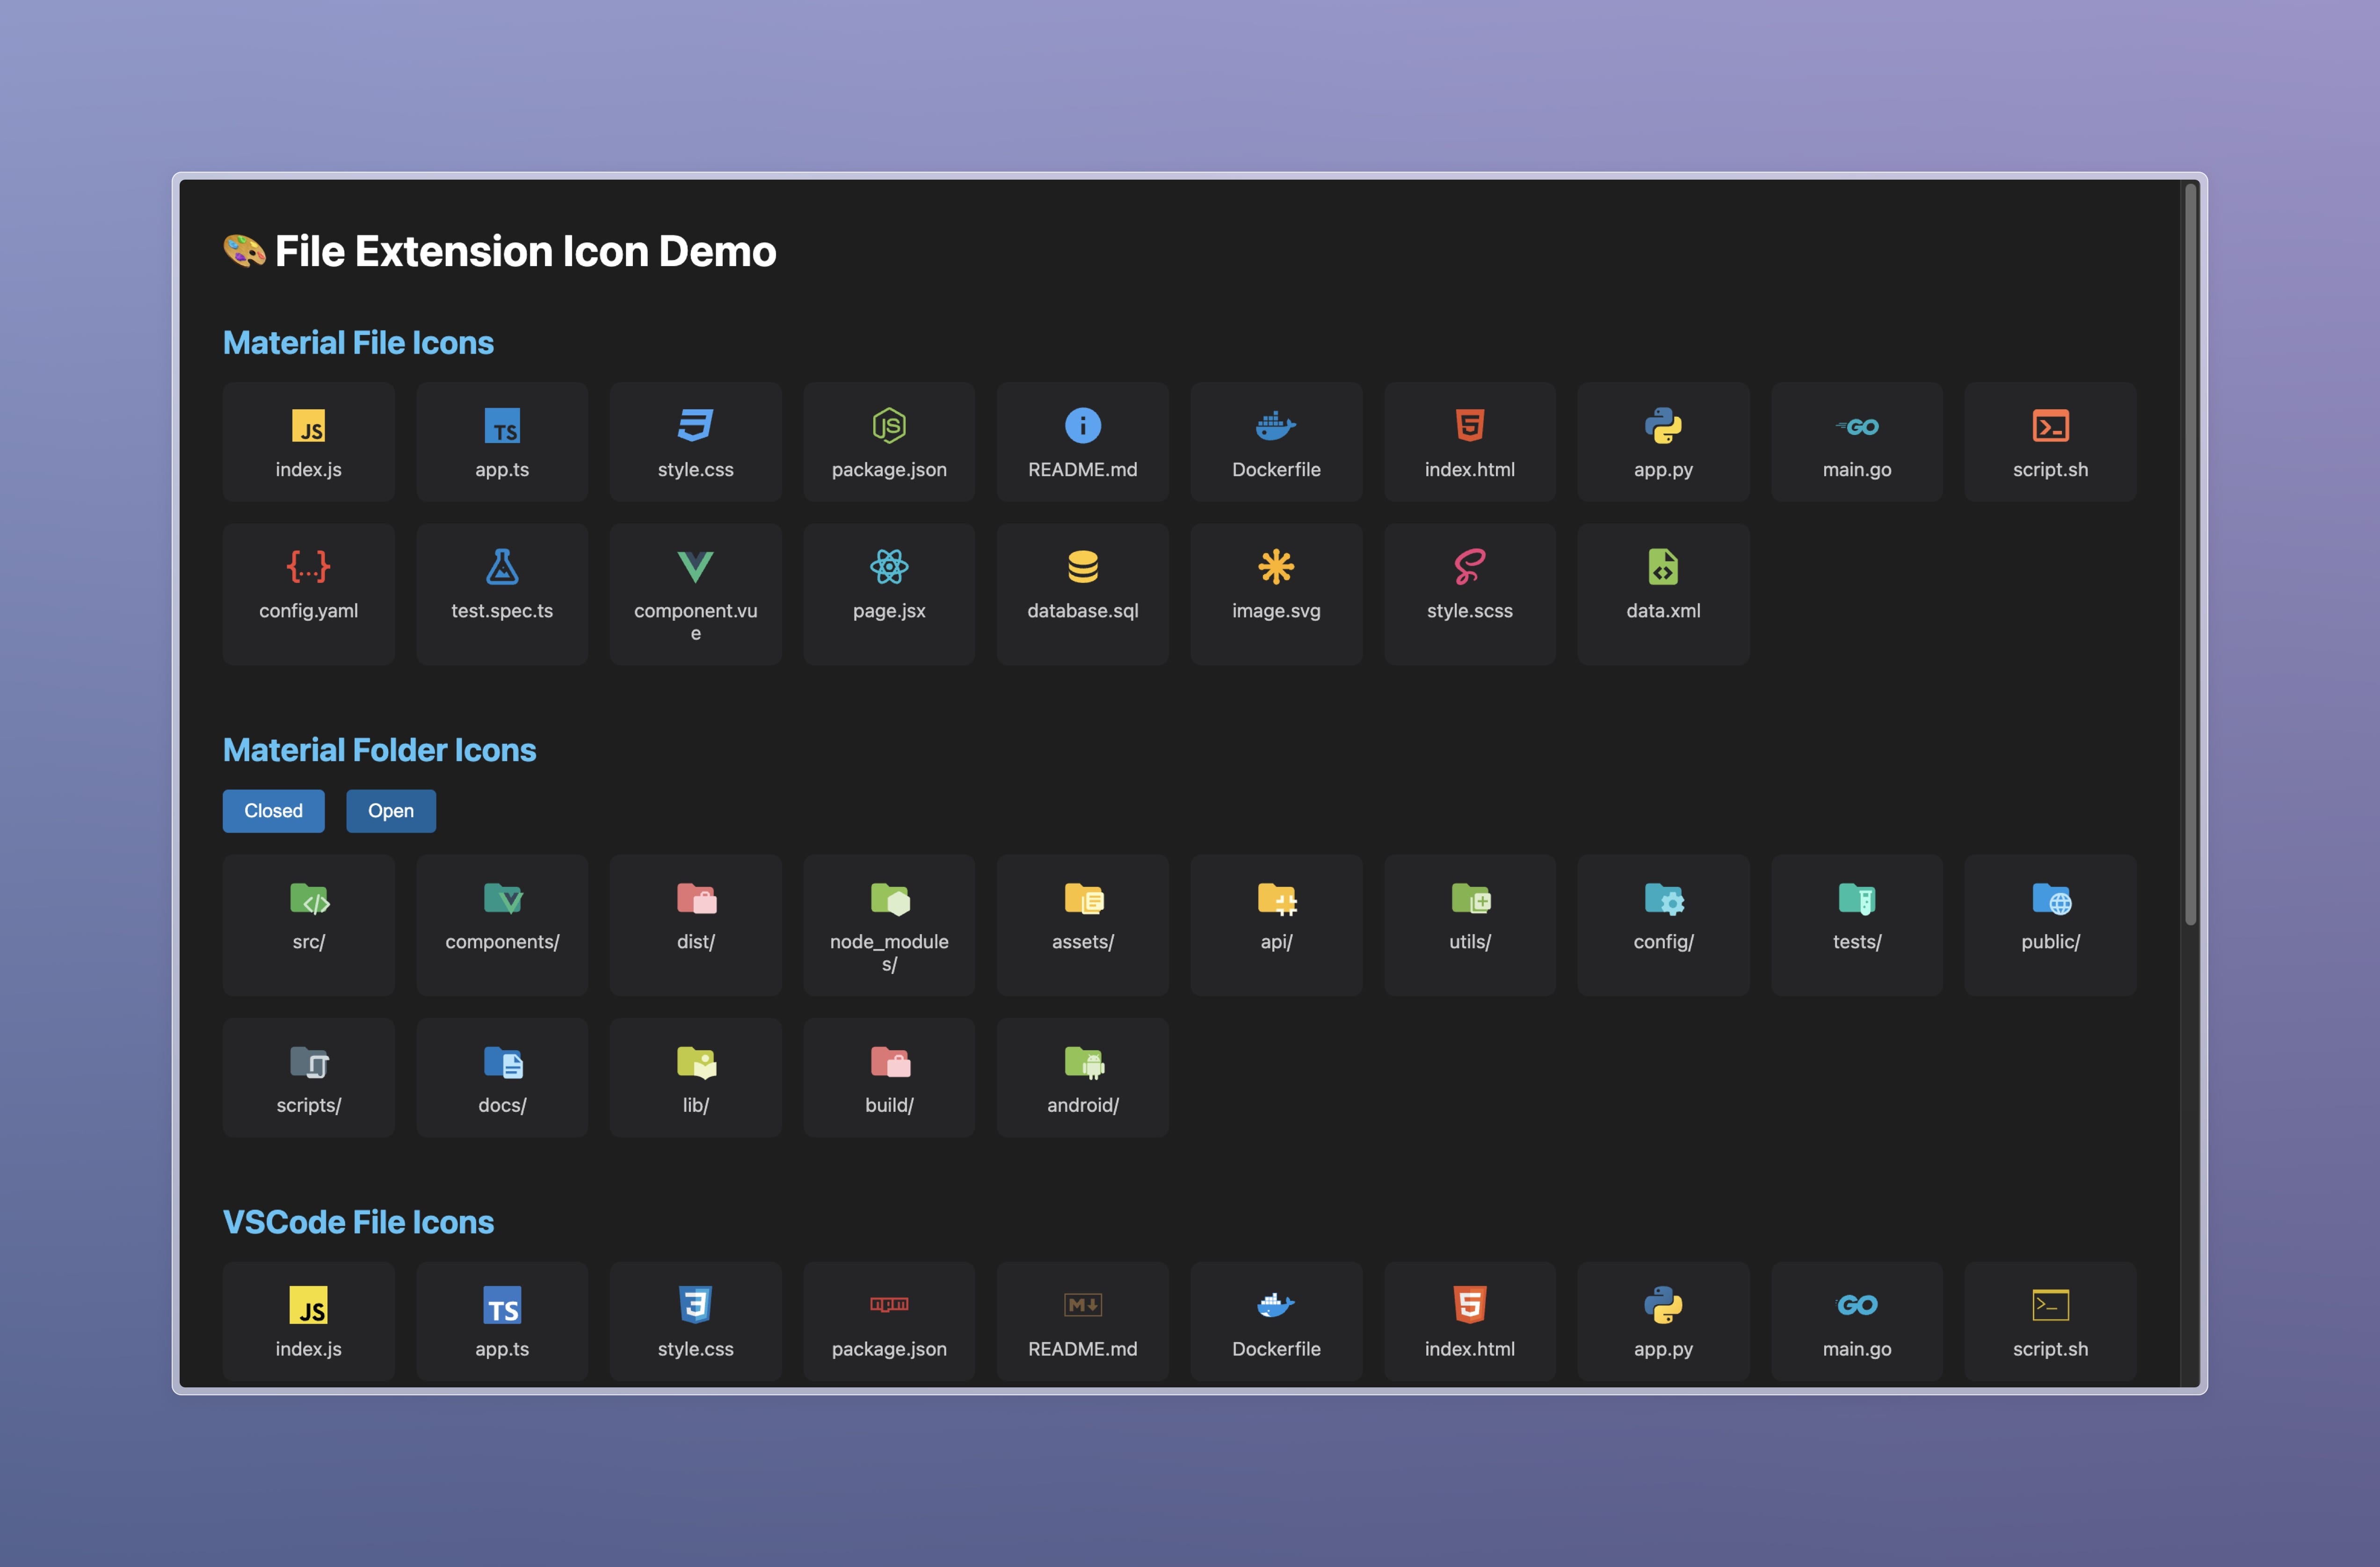
Task: Click the vertical scrollbar thumb
Action: [x=2190, y=553]
